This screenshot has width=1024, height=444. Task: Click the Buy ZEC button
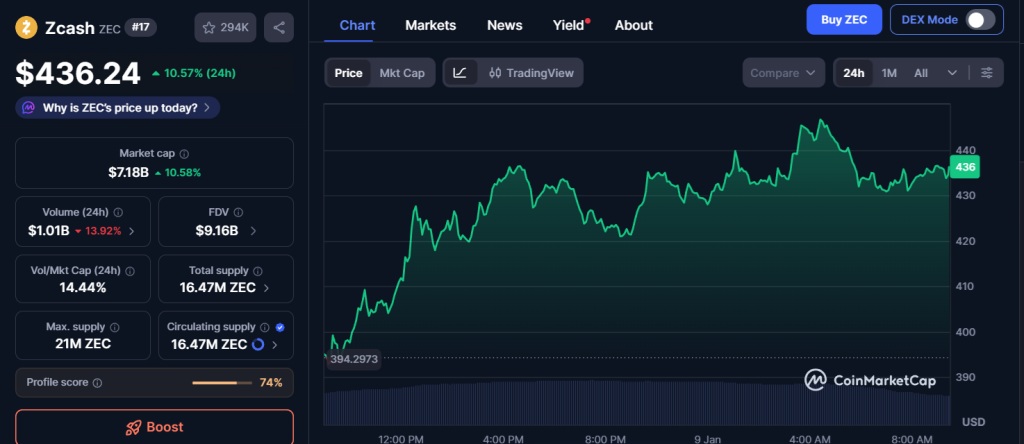(844, 20)
